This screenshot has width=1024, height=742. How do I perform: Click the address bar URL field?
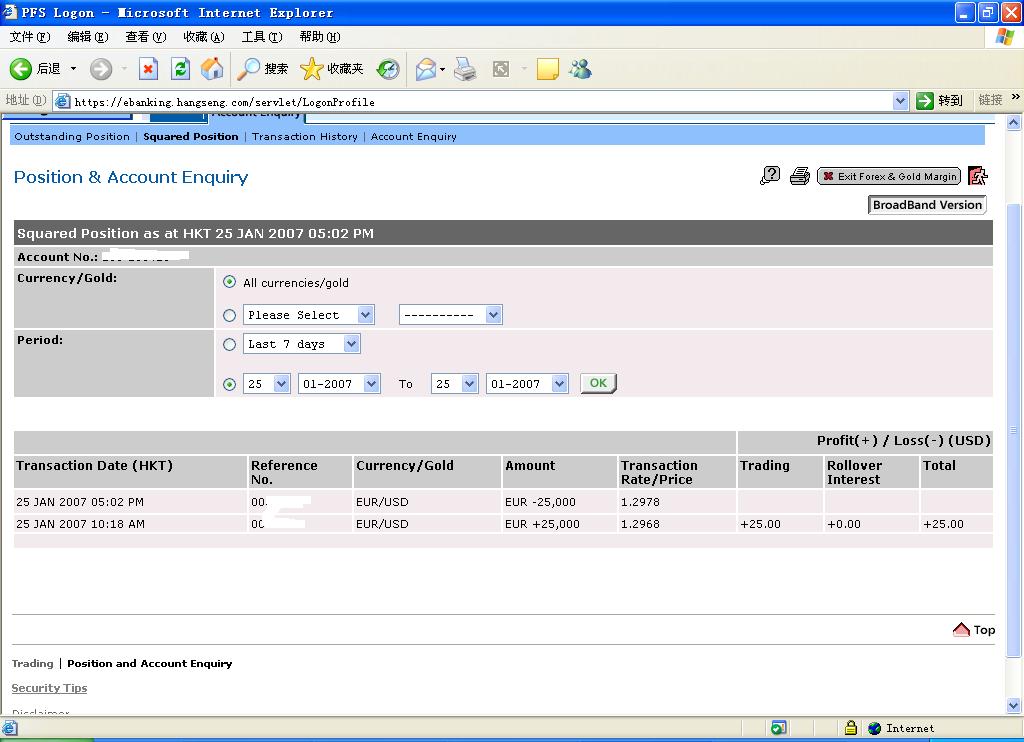(x=480, y=101)
